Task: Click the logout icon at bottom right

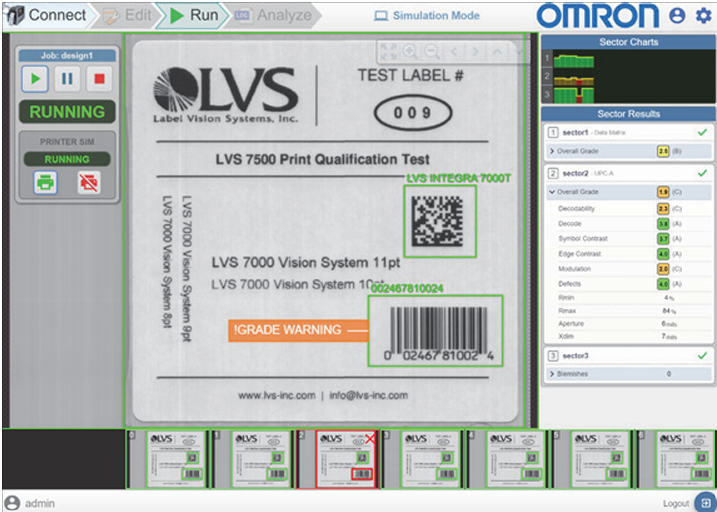Action: click(705, 502)
